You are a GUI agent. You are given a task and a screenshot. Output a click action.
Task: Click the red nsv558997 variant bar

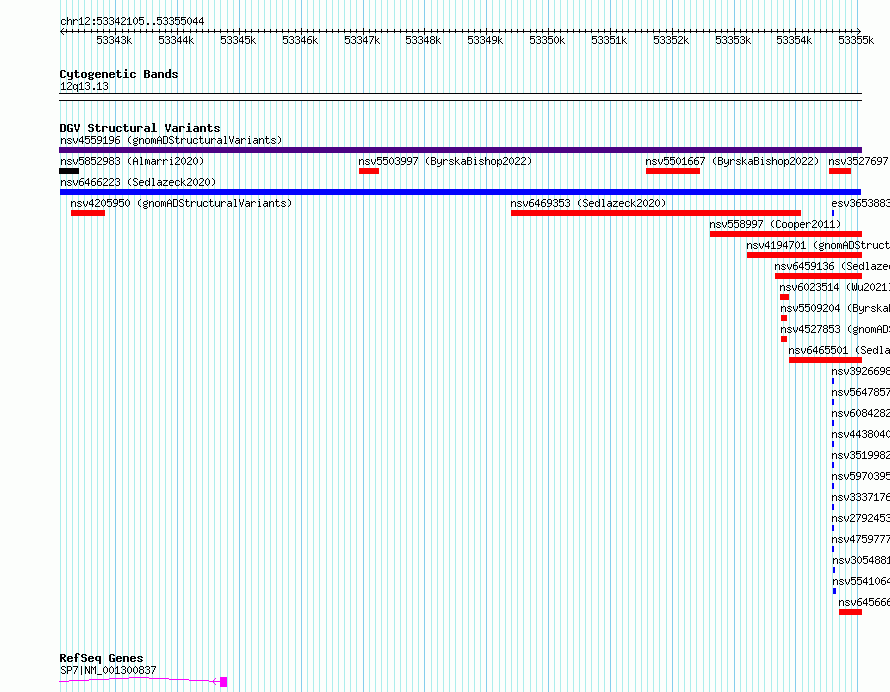(786, 234)
